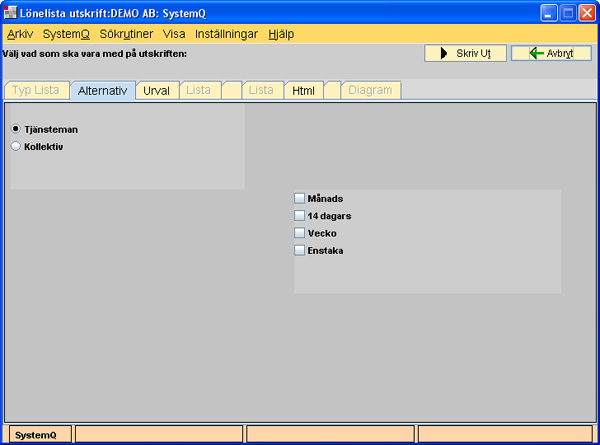Open the Hjälp menu
600x445 pixels.
281,33
